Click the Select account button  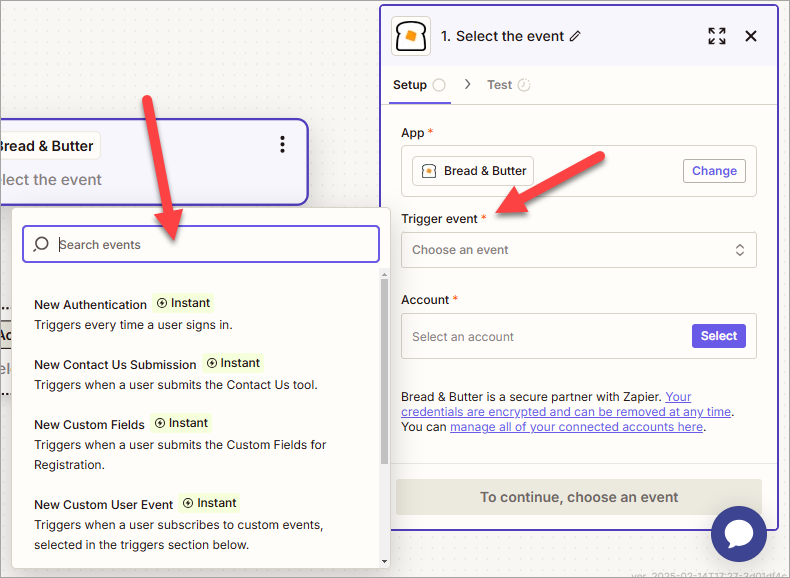click(718, 336)
